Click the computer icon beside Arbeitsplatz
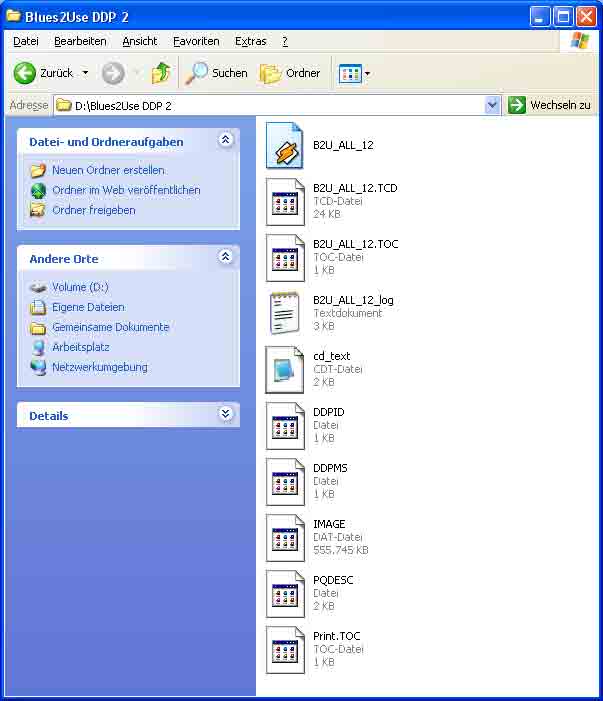The height and width of the screenshot is (701, 603). 38,347
